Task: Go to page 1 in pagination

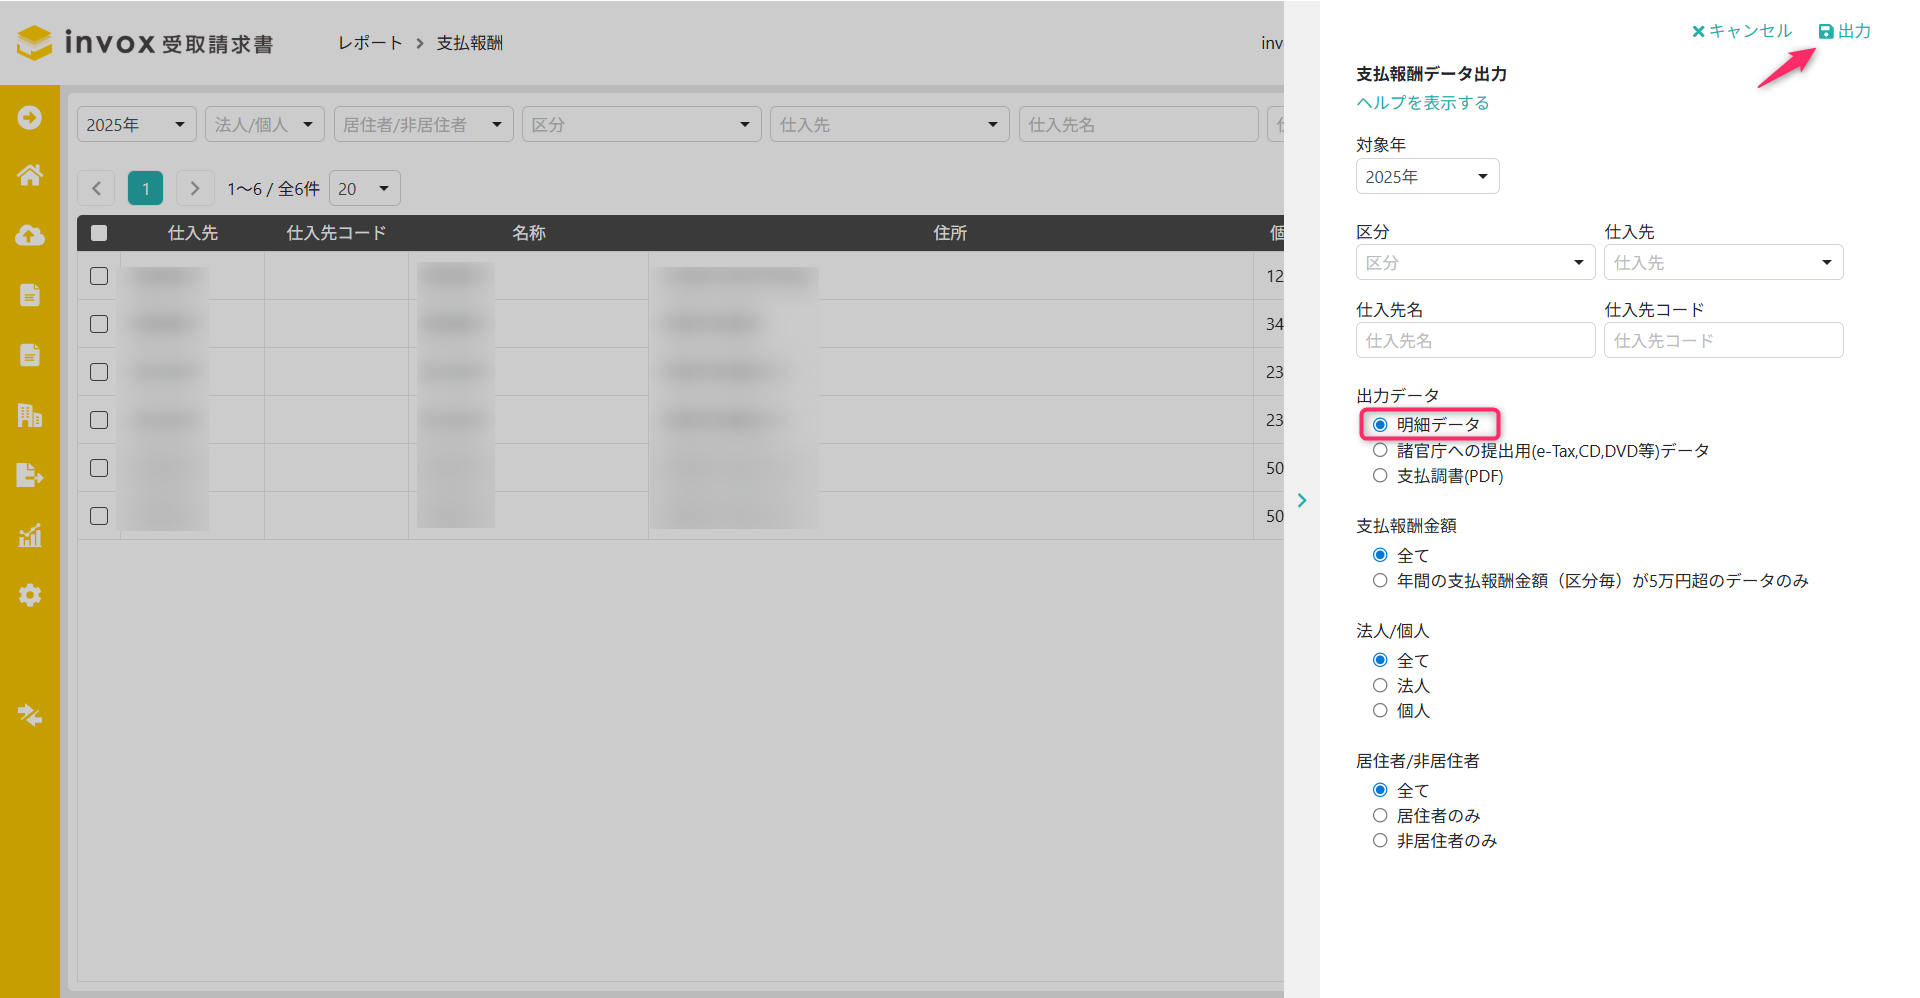Action: 146,188
